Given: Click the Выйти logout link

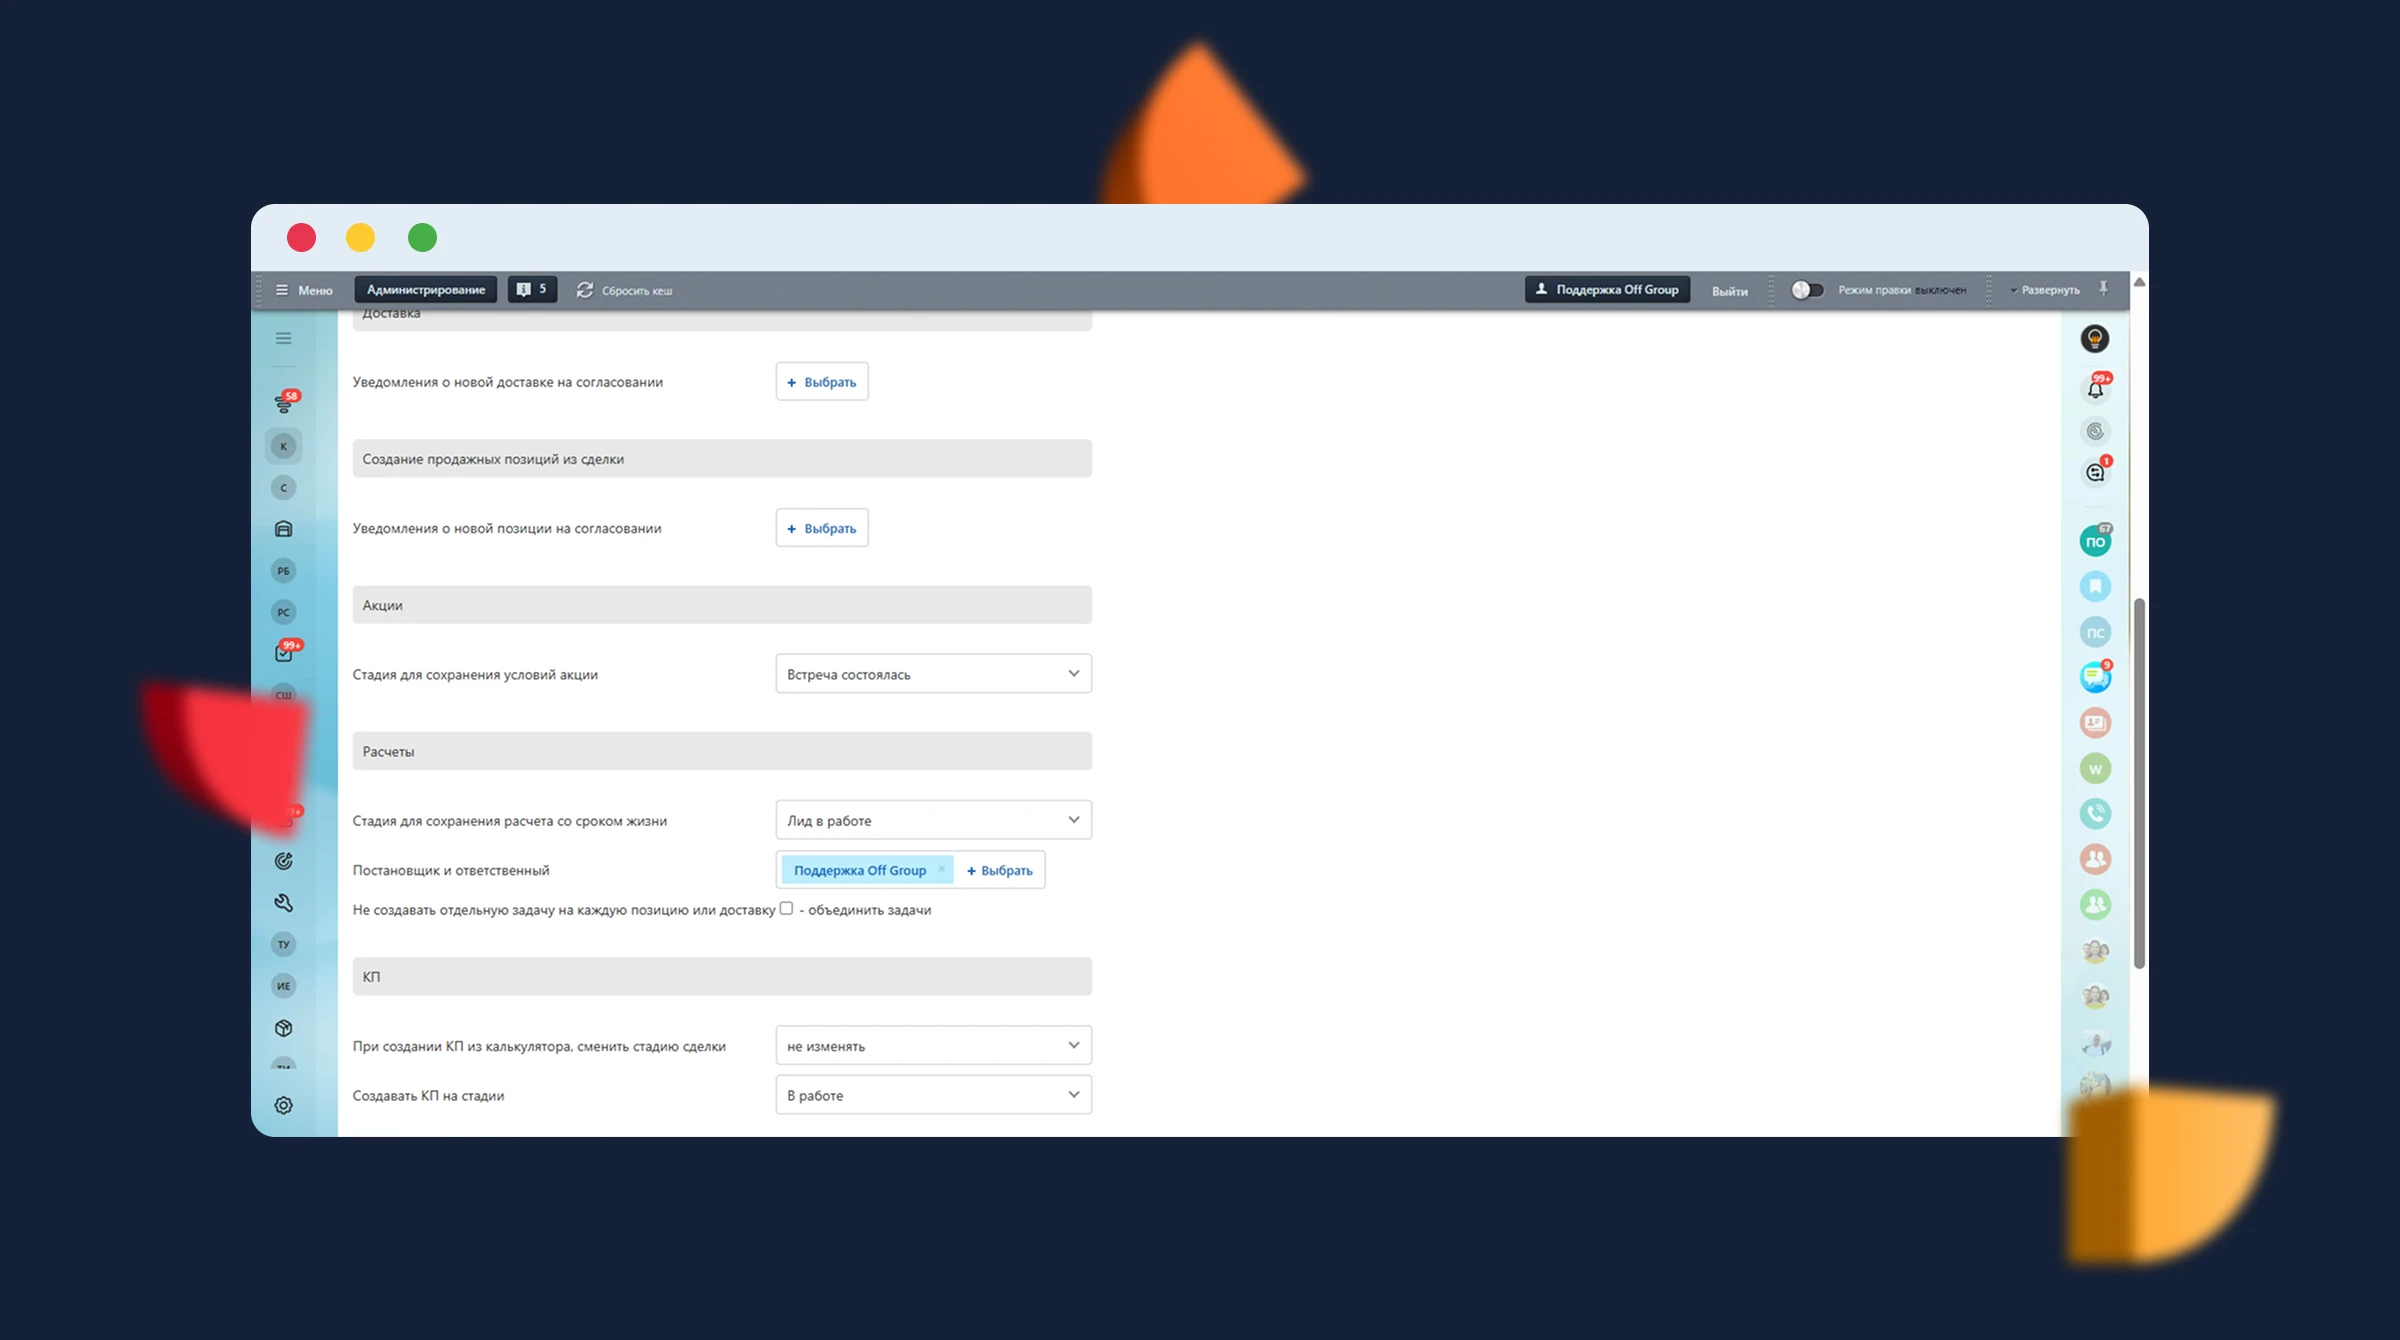Looking at the screenshot, I should point(1729,291).
